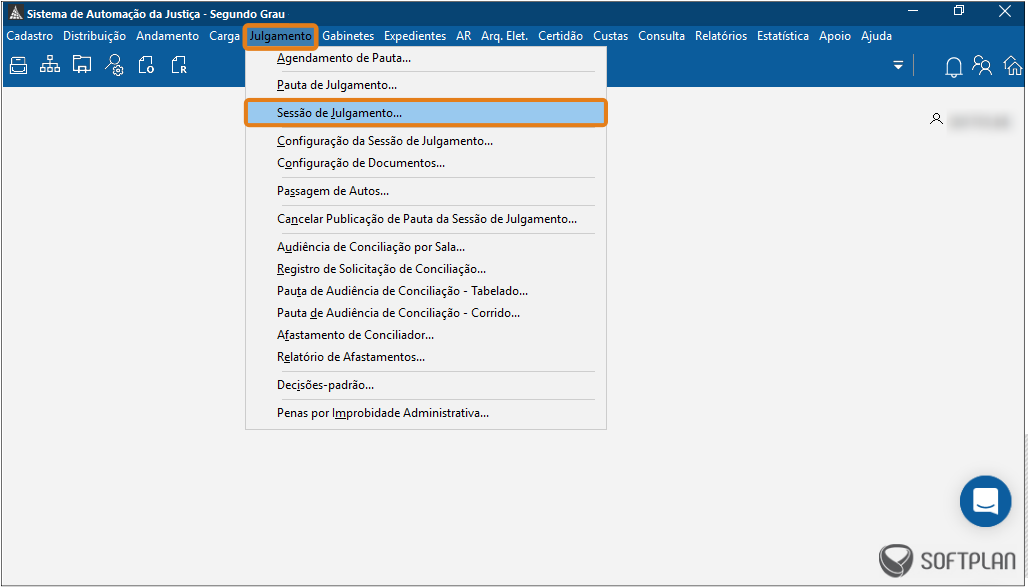Open the Cadastro menu
The image size is (1028, 587).
click(30, 36)
